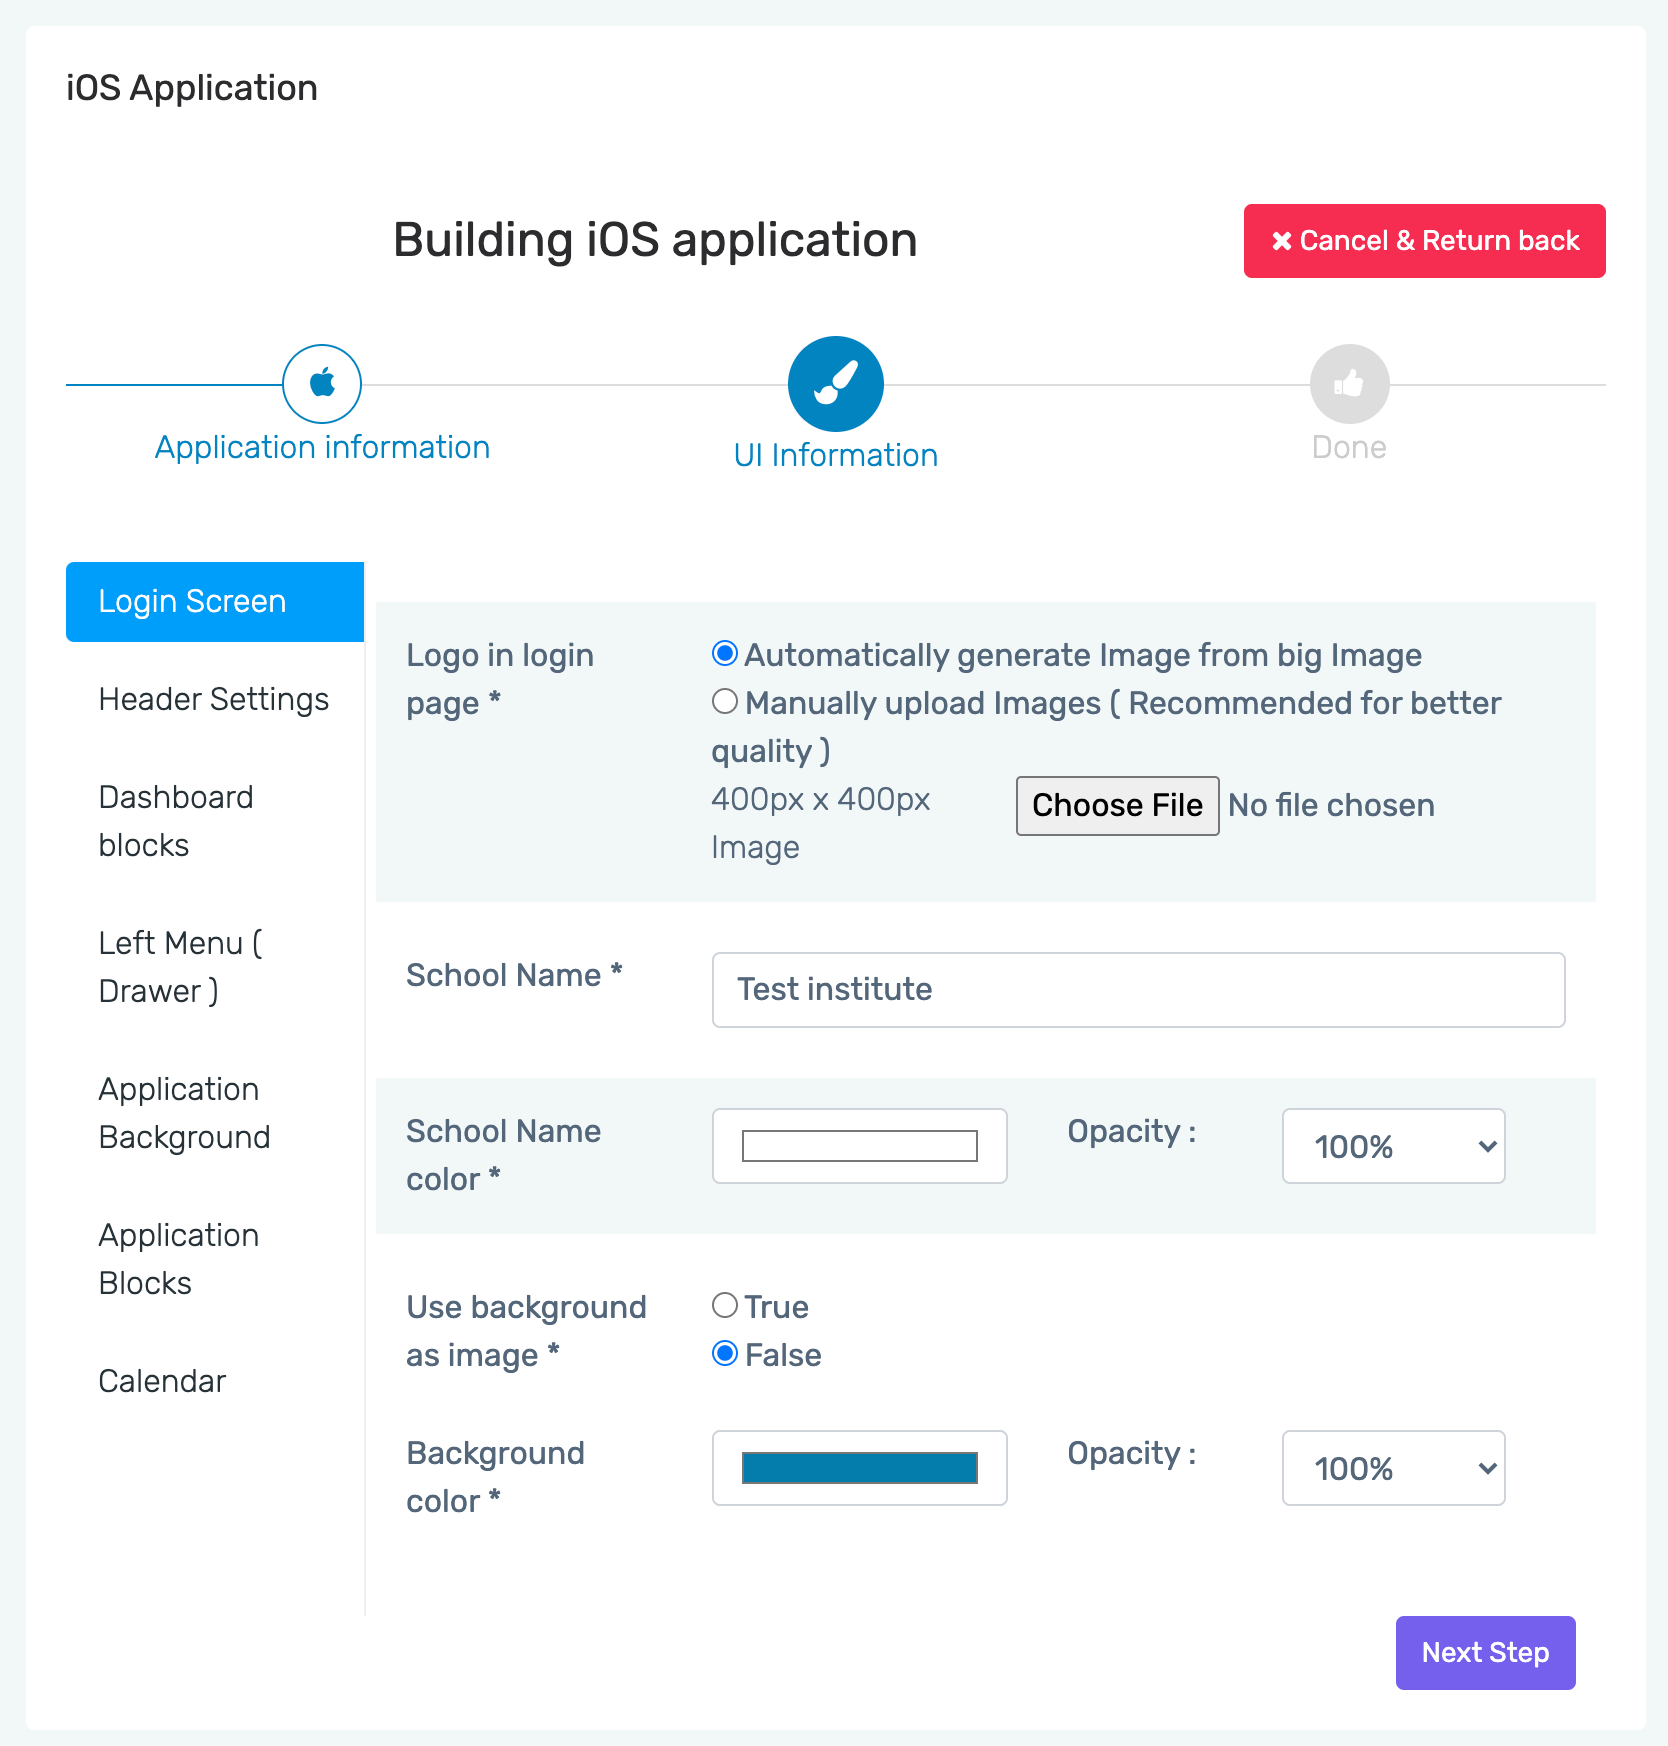Click the Next Step button

tap(1486, 1653)
